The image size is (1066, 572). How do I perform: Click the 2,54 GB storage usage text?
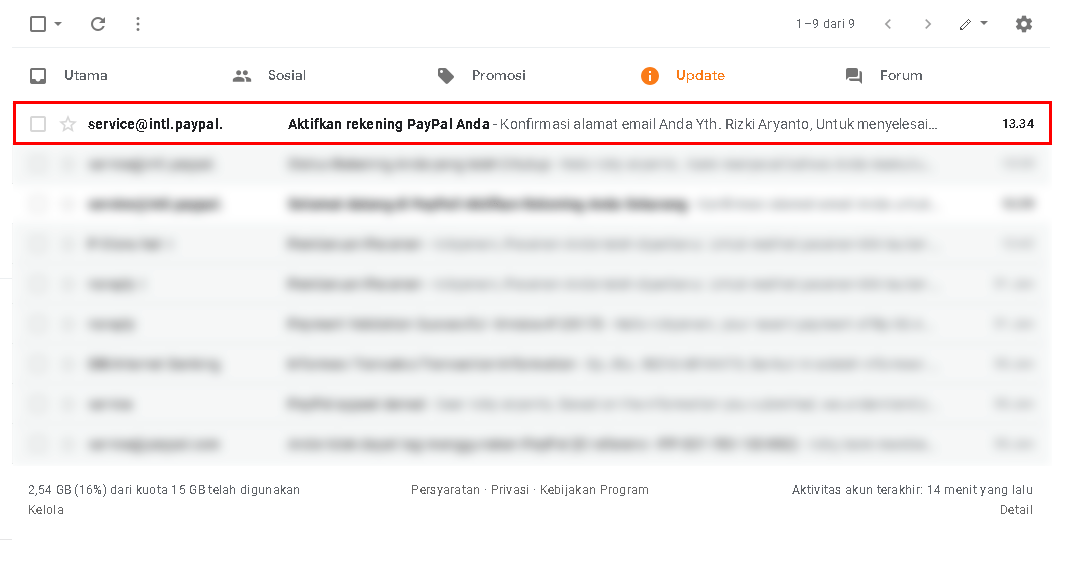point(164,490)
